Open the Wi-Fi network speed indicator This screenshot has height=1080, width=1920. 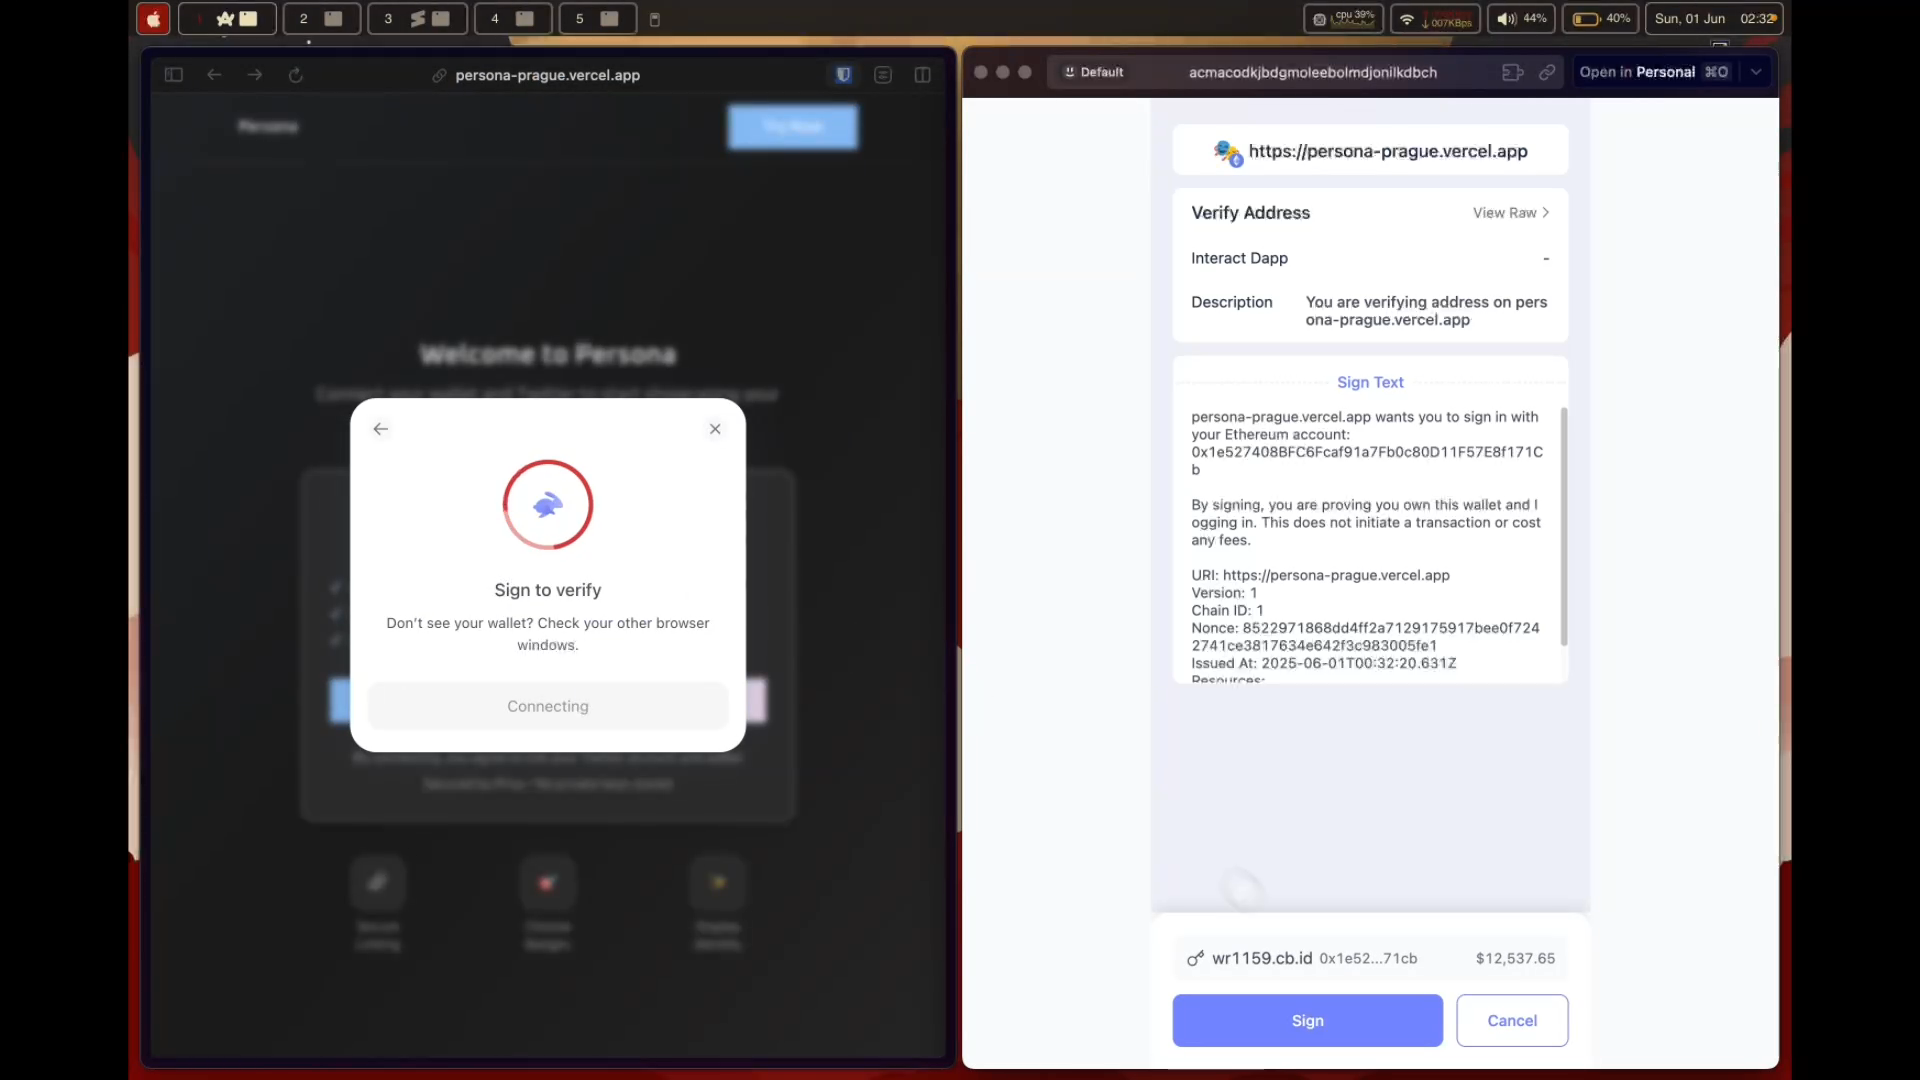coord(1435,19)
